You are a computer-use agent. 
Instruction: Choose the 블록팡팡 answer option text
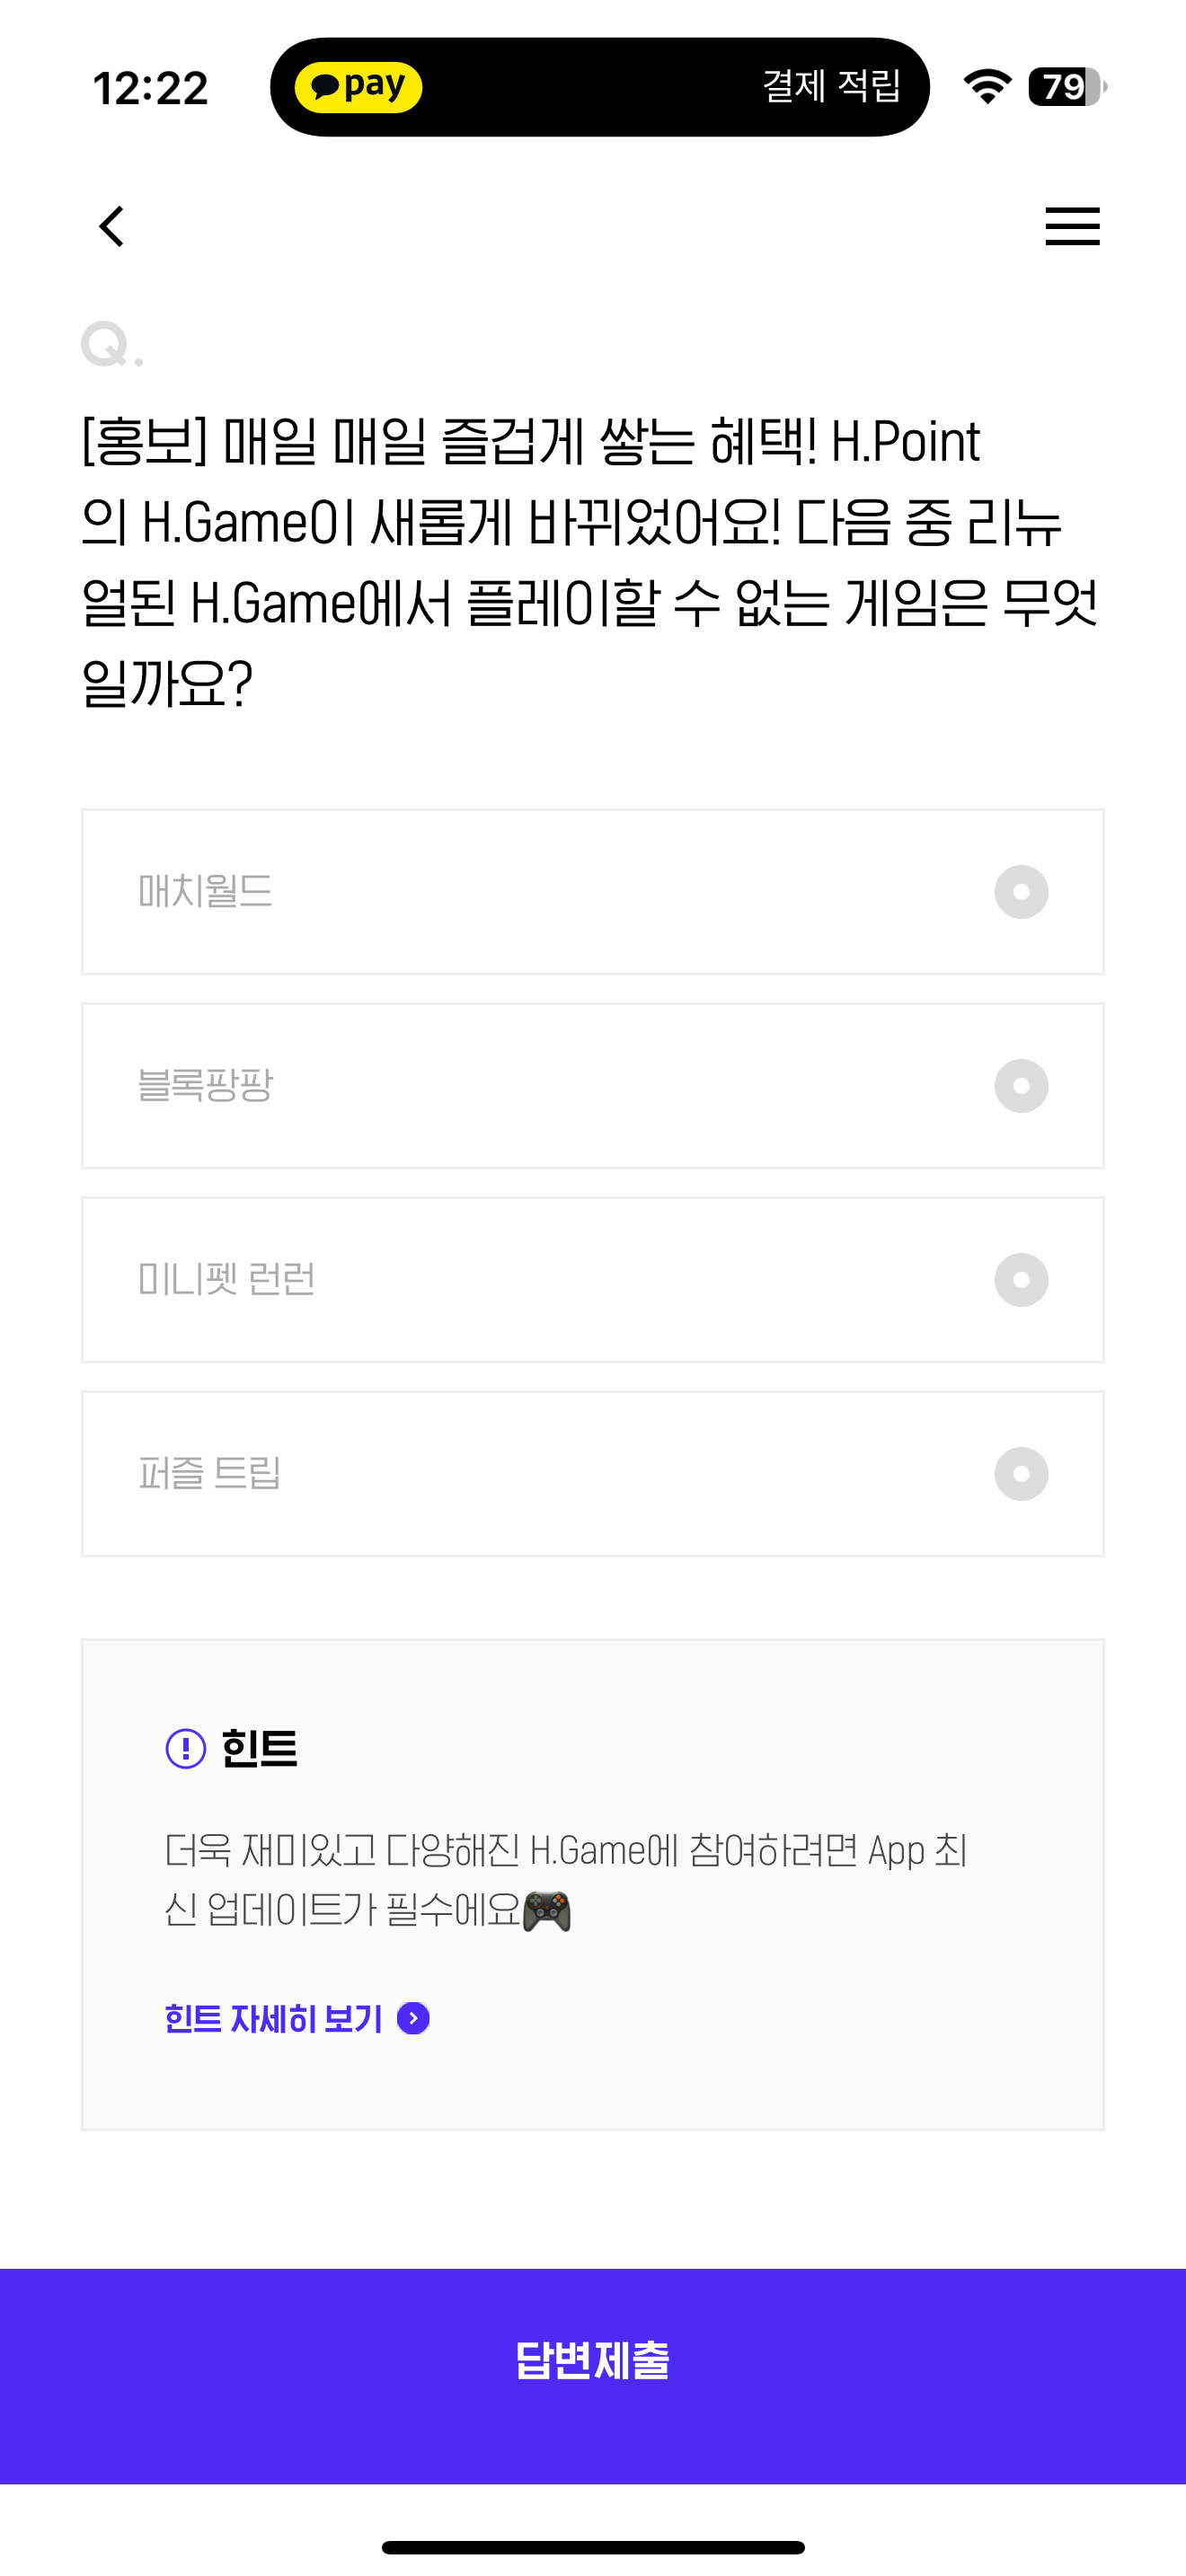[x=205, y=1085]
